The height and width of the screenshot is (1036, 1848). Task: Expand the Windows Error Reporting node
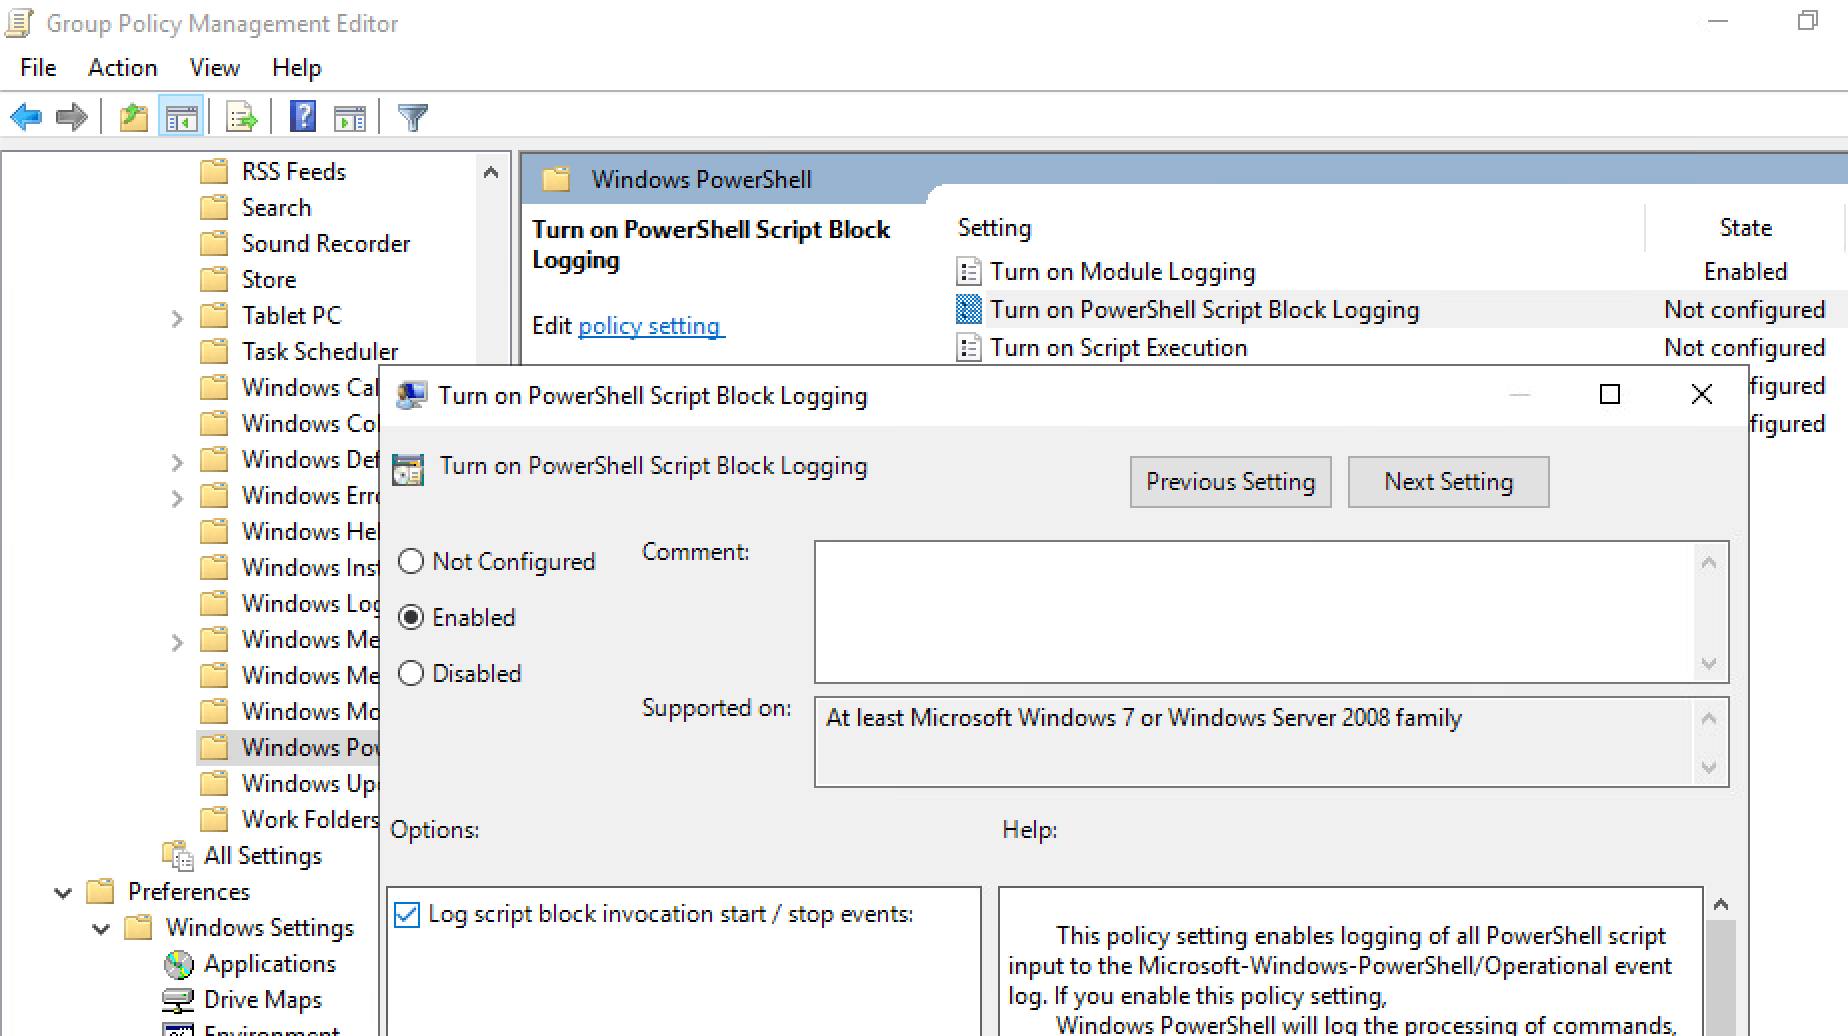[177, 497]
